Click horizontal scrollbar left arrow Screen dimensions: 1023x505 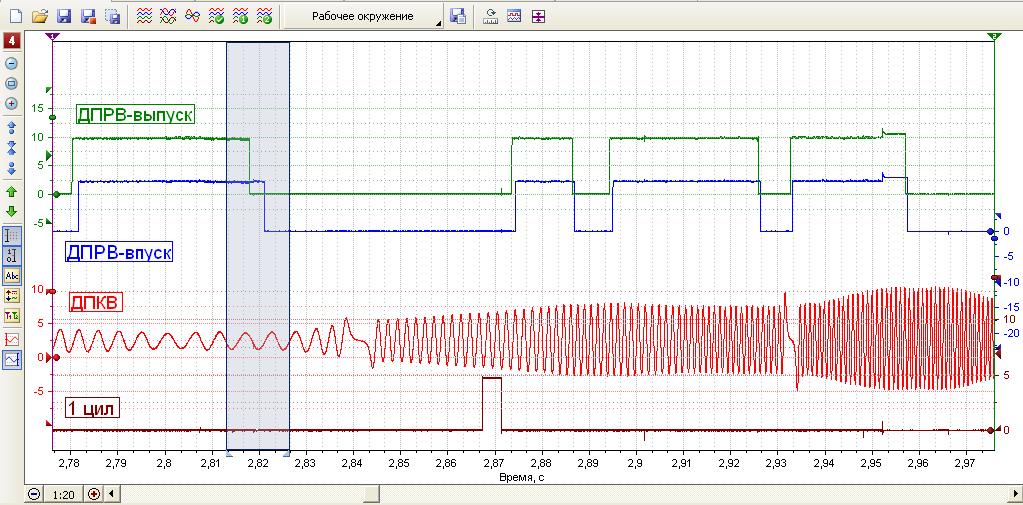pyautogui.click(x=110, y=494)
